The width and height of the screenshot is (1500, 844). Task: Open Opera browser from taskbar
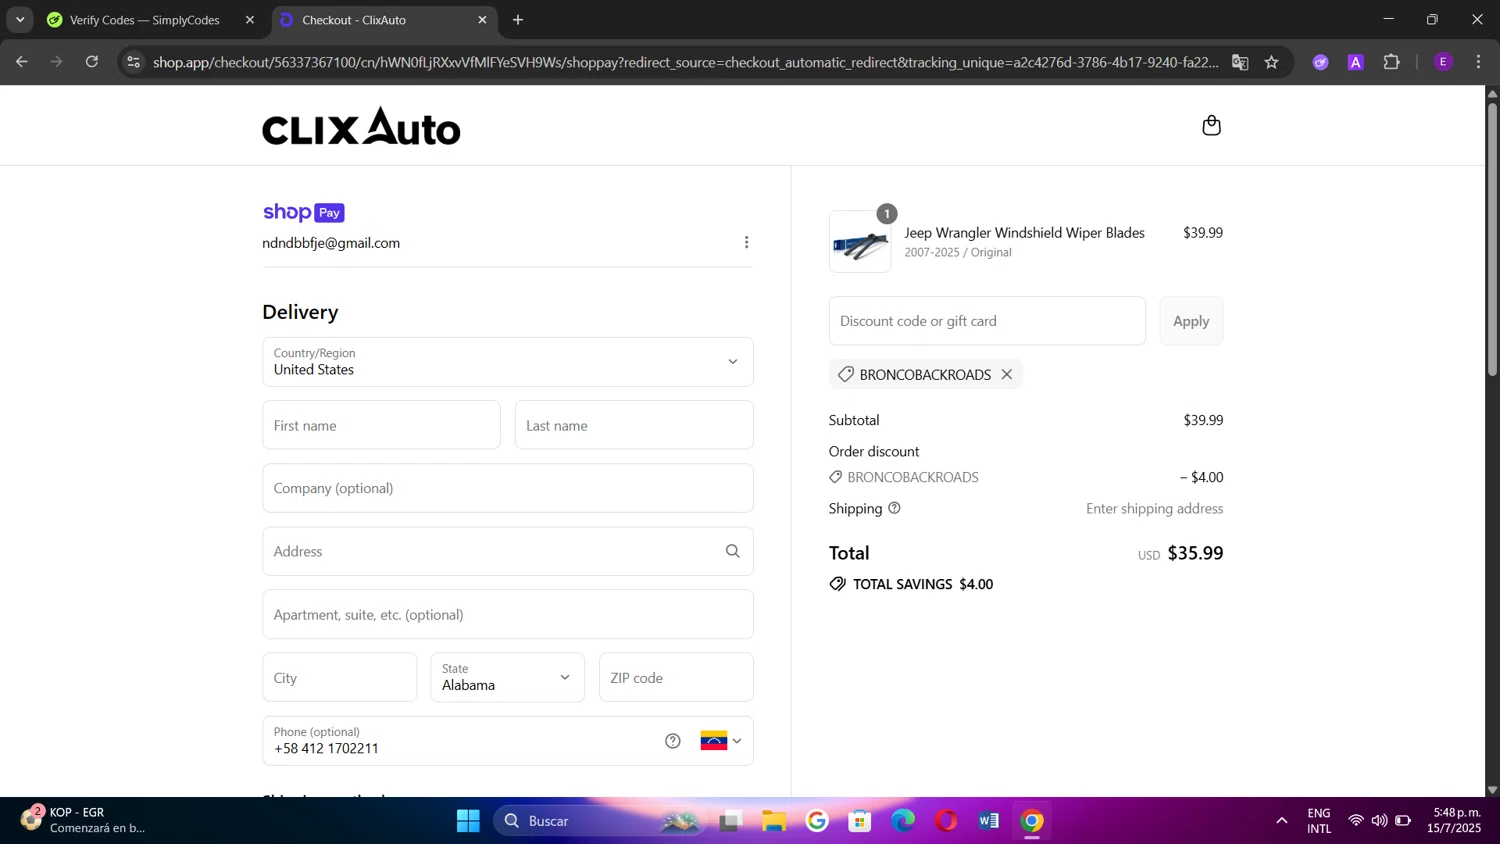pyautogui.click(x=946, y=821)
